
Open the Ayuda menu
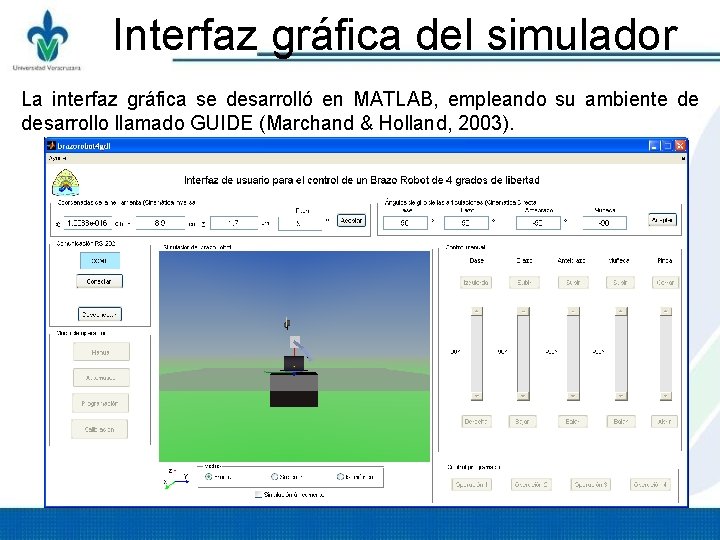57,158
